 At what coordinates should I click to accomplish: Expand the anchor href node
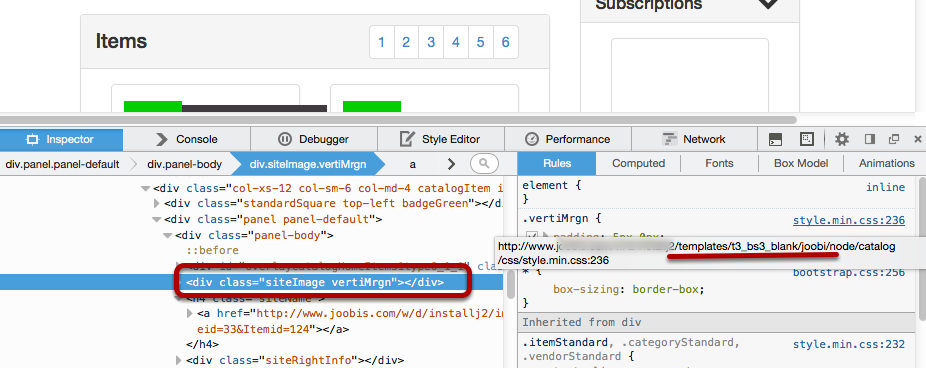click(190, 313)
